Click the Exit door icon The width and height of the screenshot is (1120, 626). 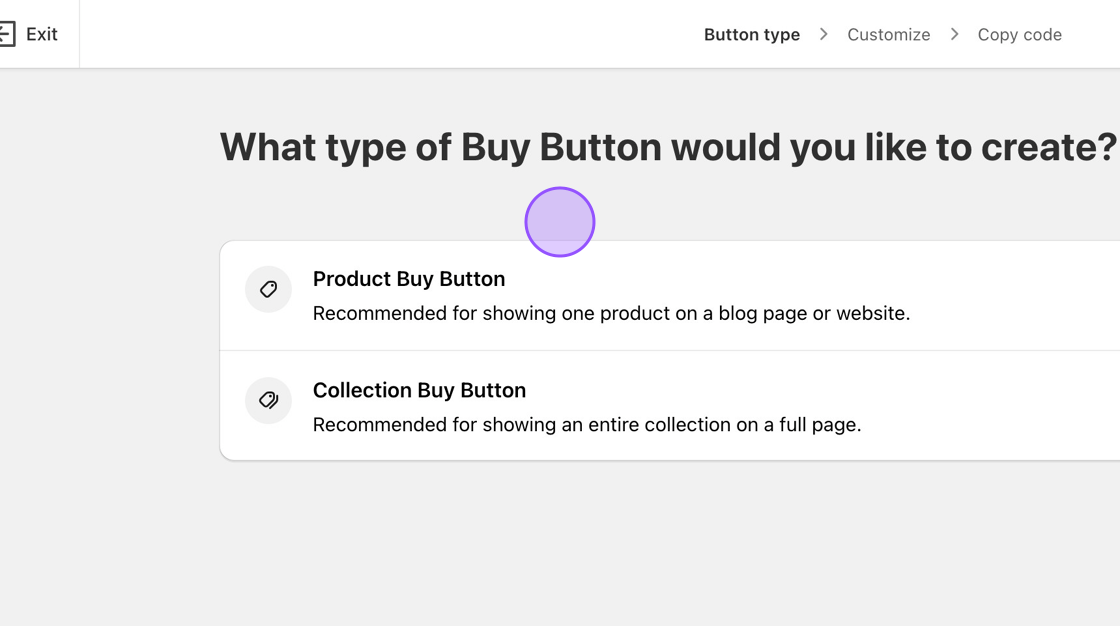tap(7, 34)
